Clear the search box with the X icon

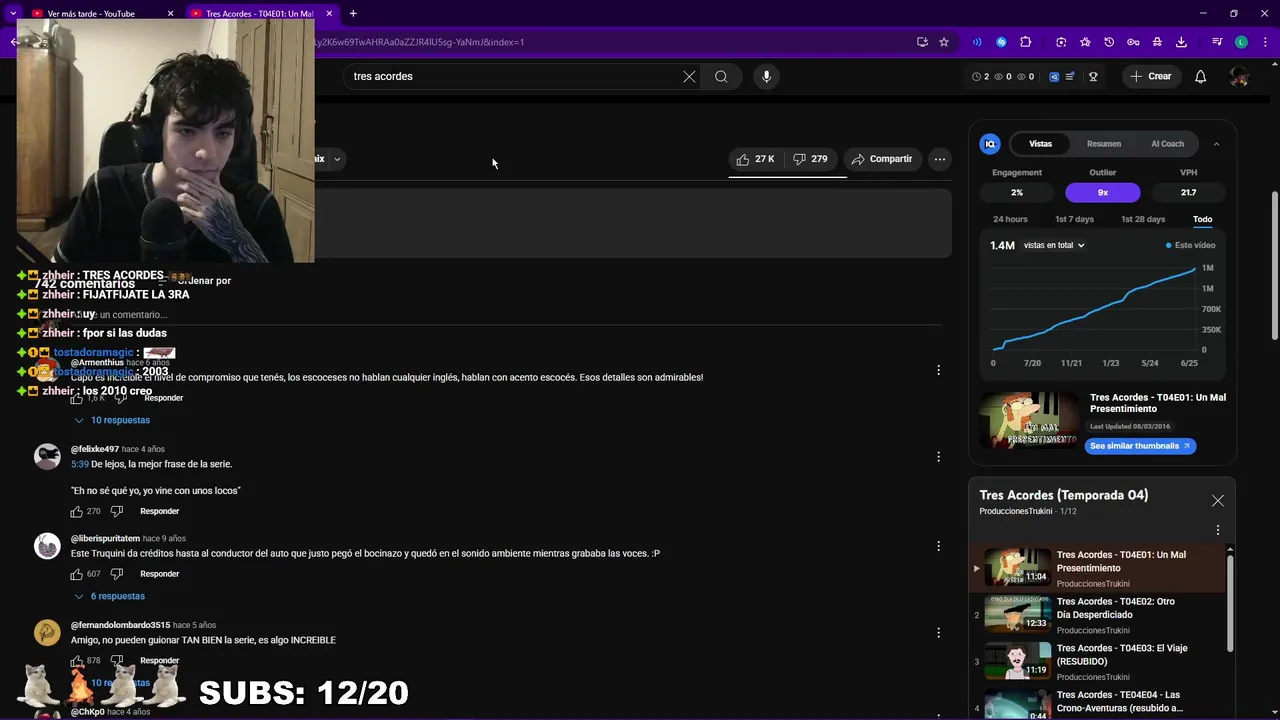pos(689,76)
